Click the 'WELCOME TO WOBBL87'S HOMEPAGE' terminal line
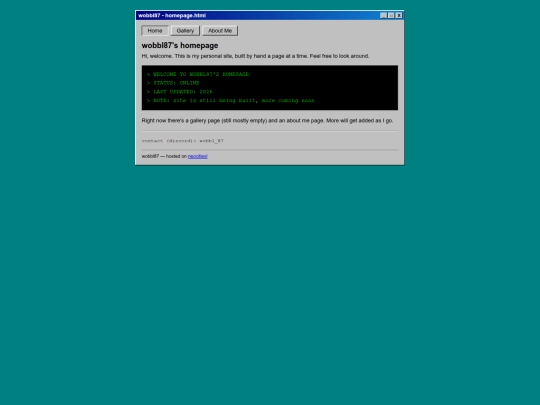 (198, 74)
